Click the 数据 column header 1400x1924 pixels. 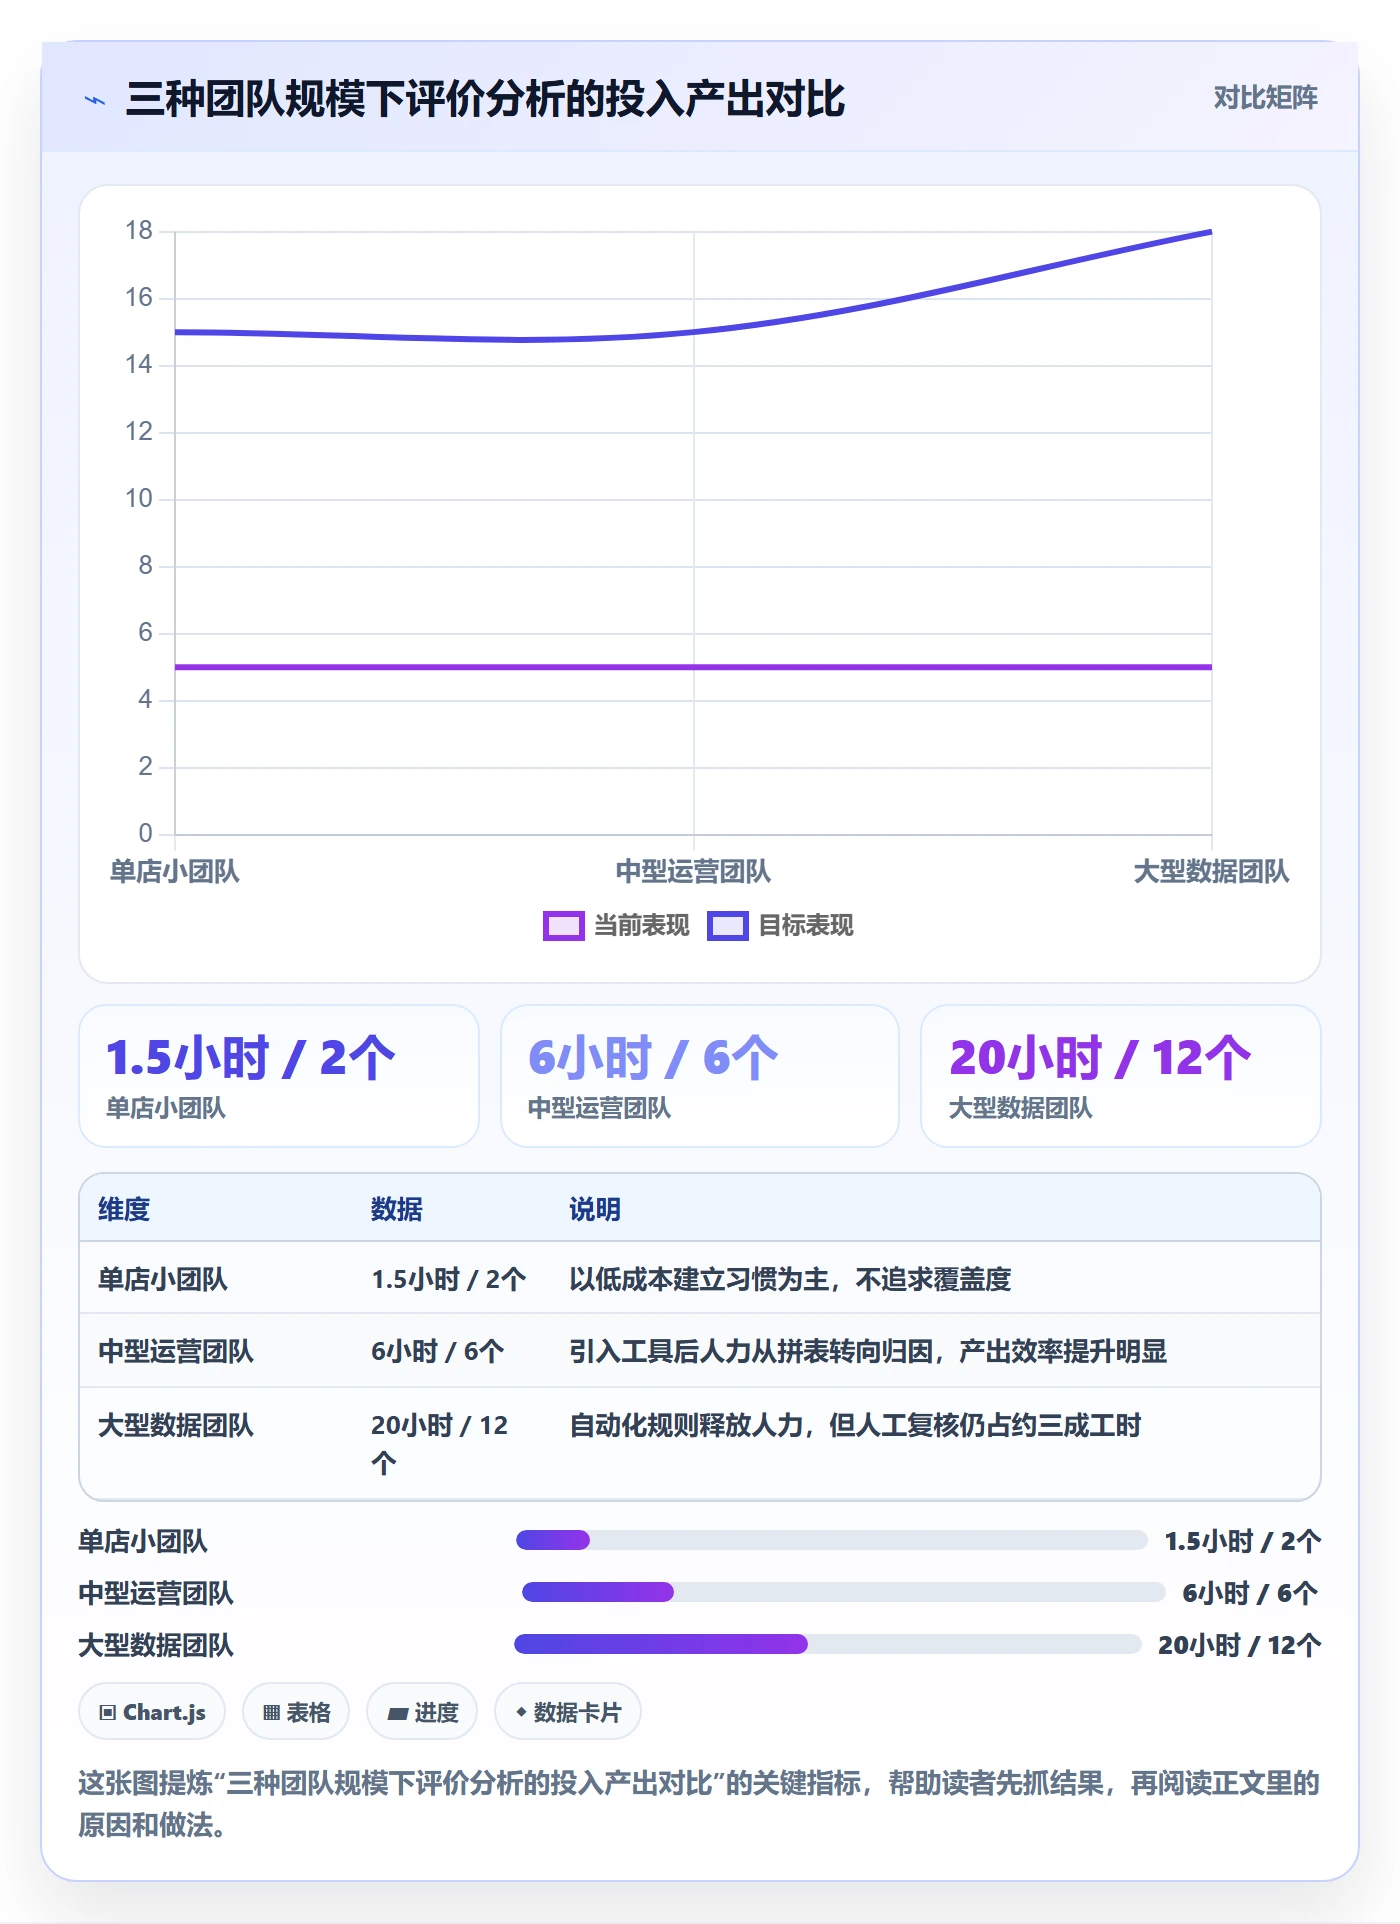(397, 1209)
